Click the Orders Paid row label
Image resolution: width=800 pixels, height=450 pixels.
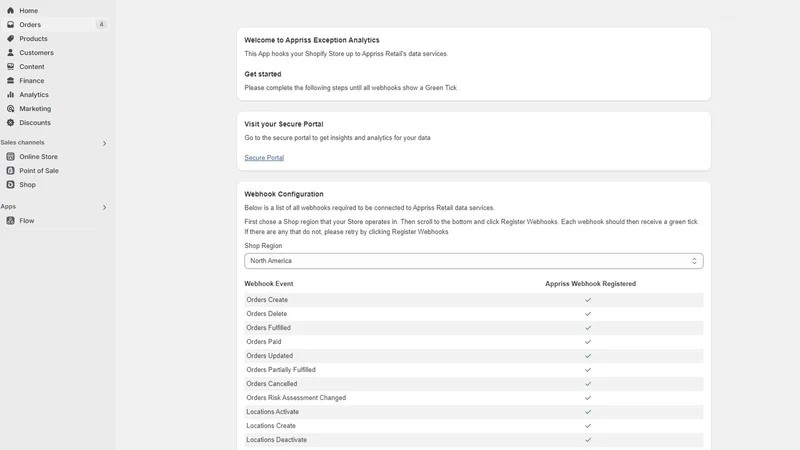(x=264, y=342)
